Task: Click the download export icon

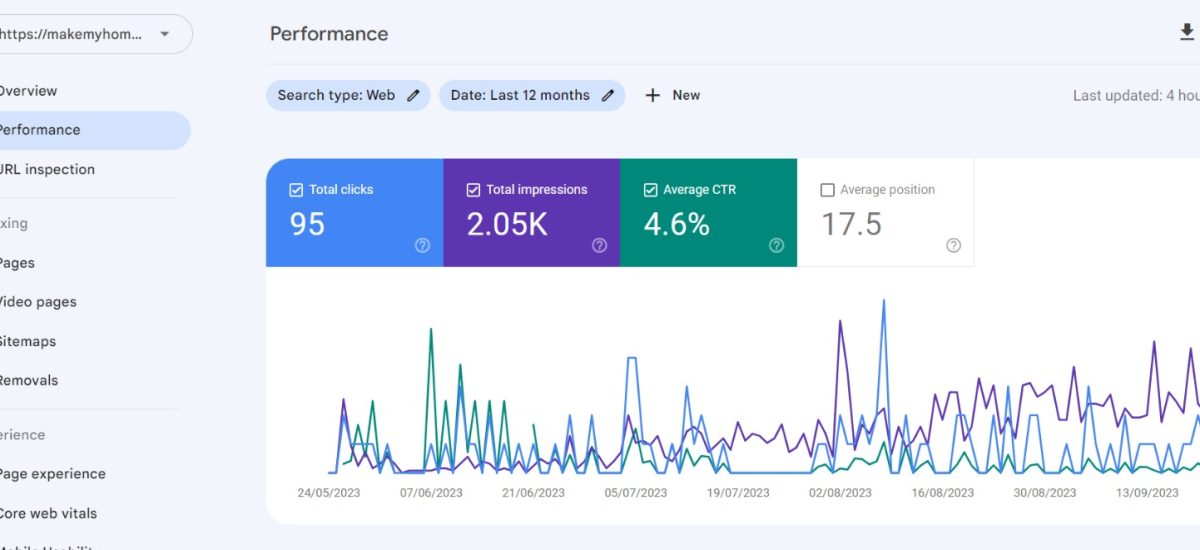Action: (1186, 33)
